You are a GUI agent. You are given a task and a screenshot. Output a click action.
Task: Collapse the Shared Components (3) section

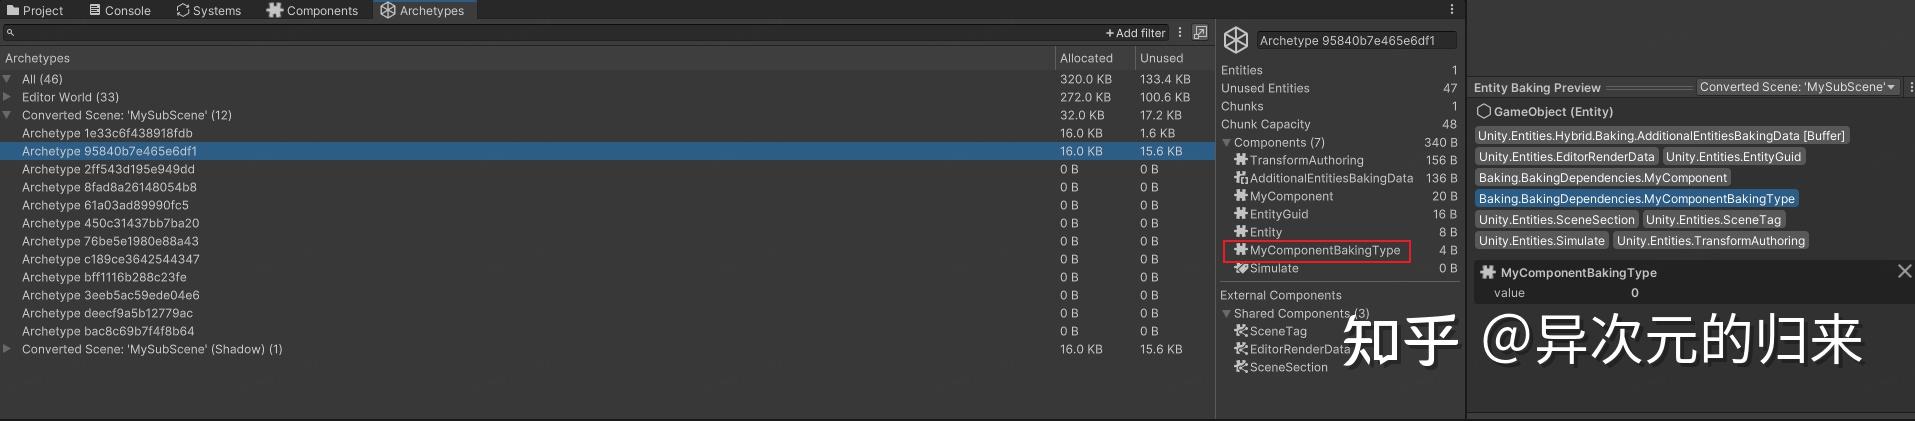click(1227, 314)
